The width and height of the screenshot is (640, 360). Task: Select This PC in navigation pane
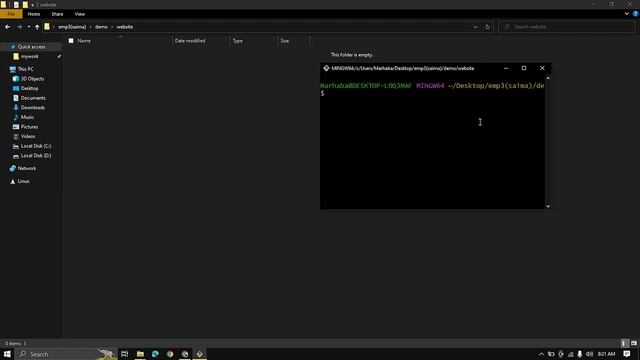pos(26,69)
